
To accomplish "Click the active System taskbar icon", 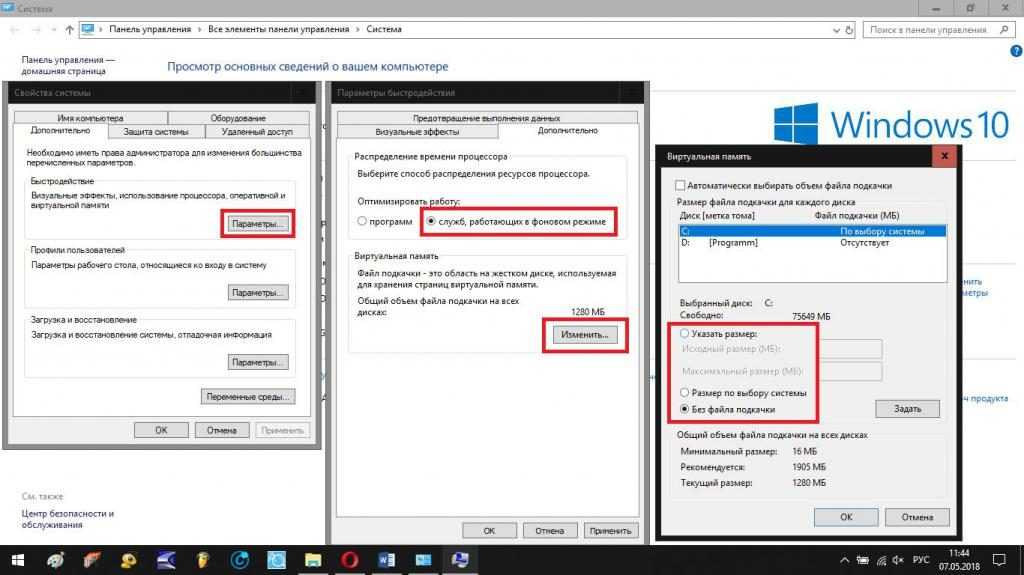I will point(460,560).
